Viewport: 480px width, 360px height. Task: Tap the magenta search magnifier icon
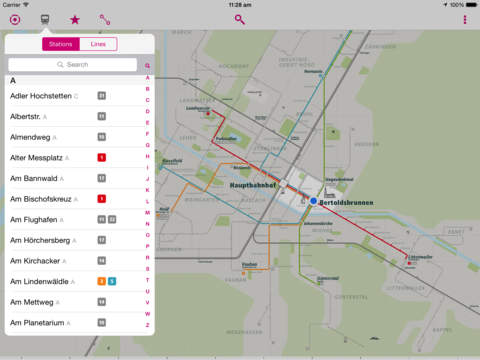click(x=240, y=20)
